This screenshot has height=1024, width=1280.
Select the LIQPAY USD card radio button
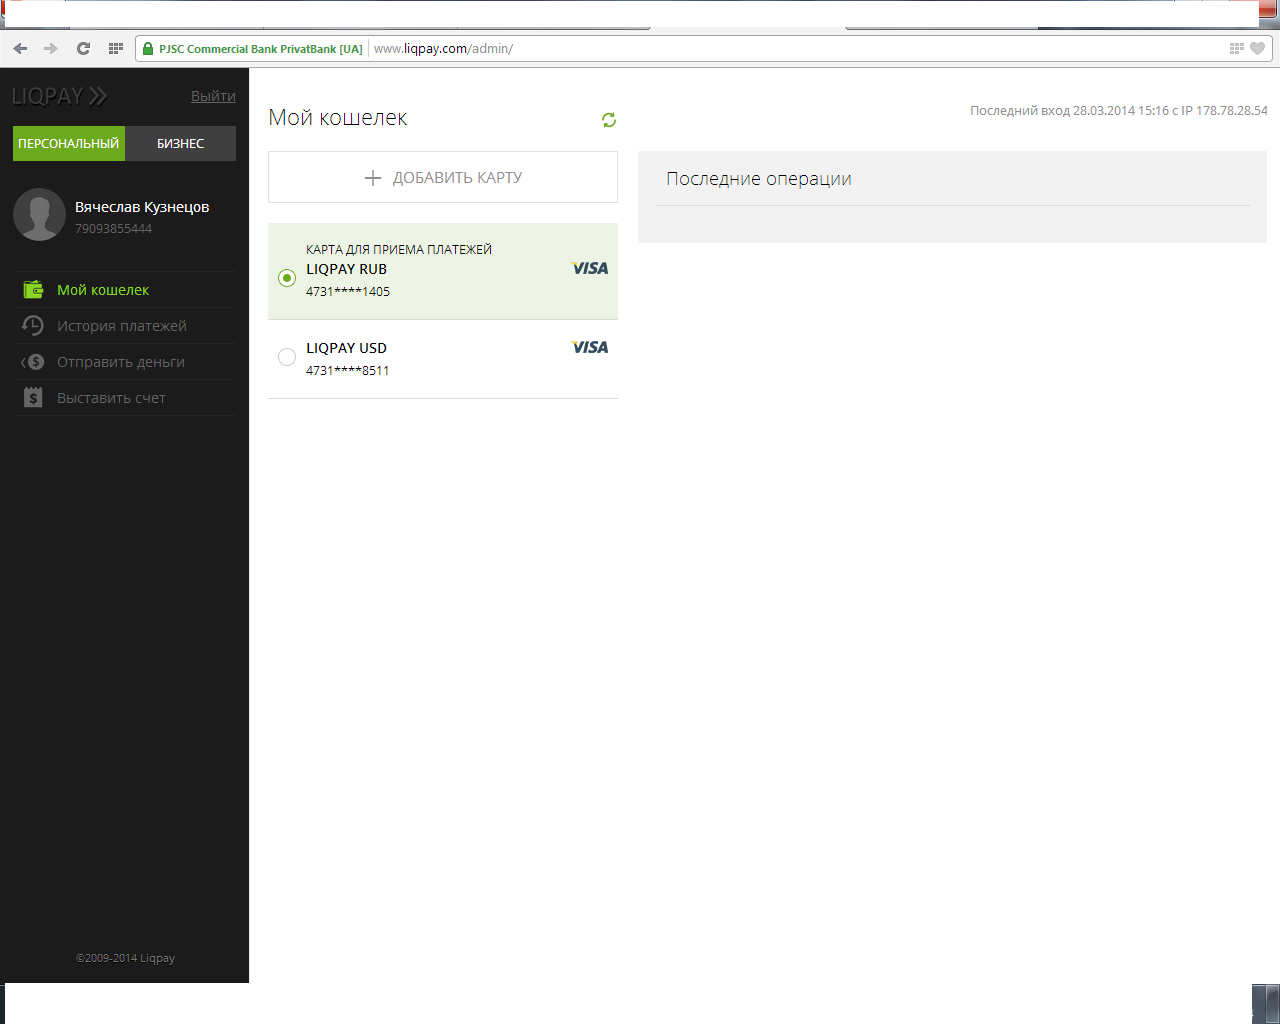tap(287, 357)
